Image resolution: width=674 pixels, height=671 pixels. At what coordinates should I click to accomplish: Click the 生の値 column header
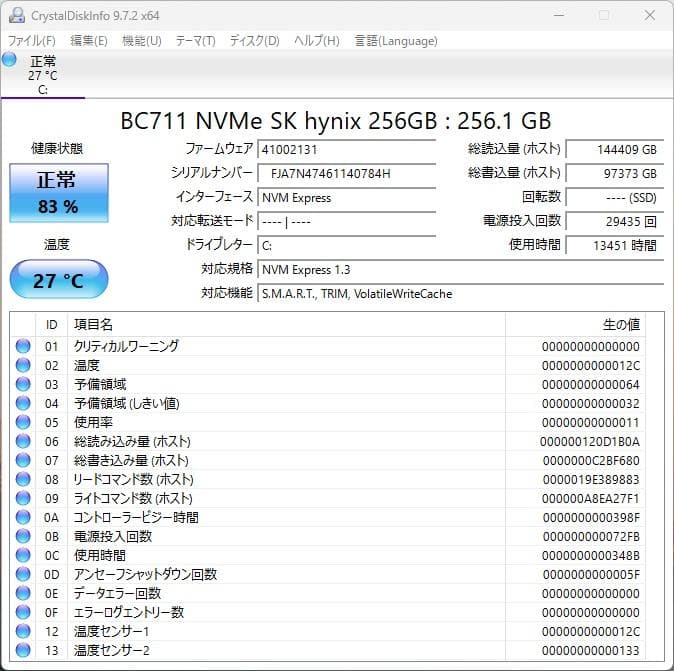point(575,325)
